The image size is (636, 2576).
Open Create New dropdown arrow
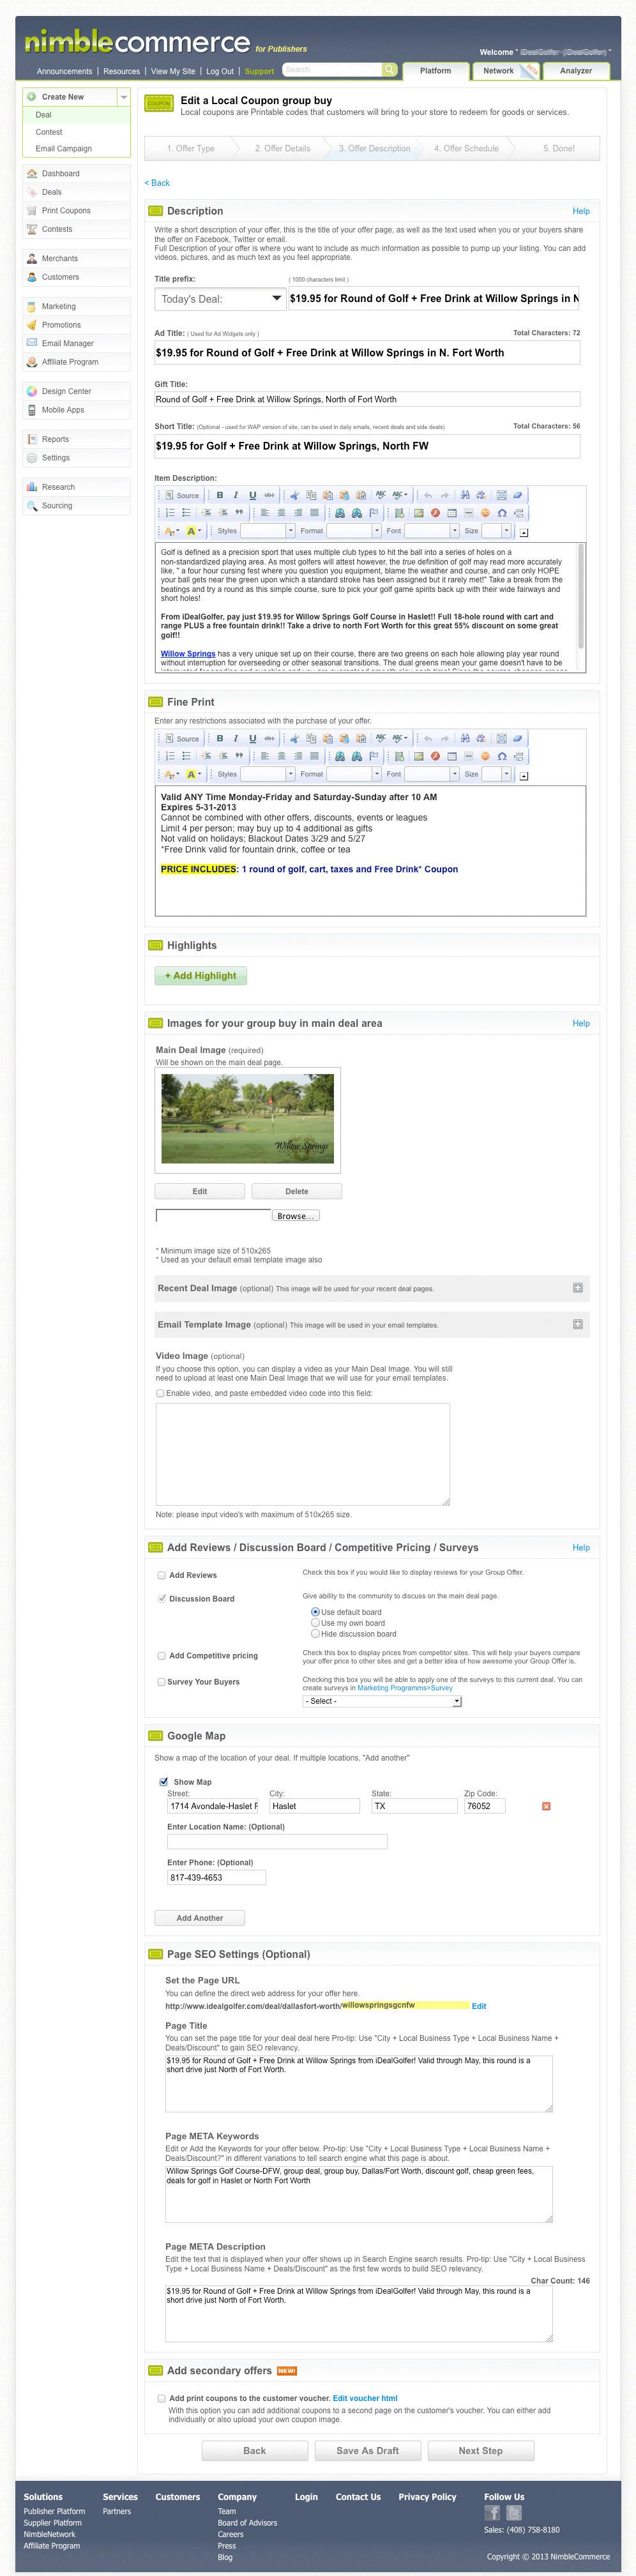coord(124,97)
